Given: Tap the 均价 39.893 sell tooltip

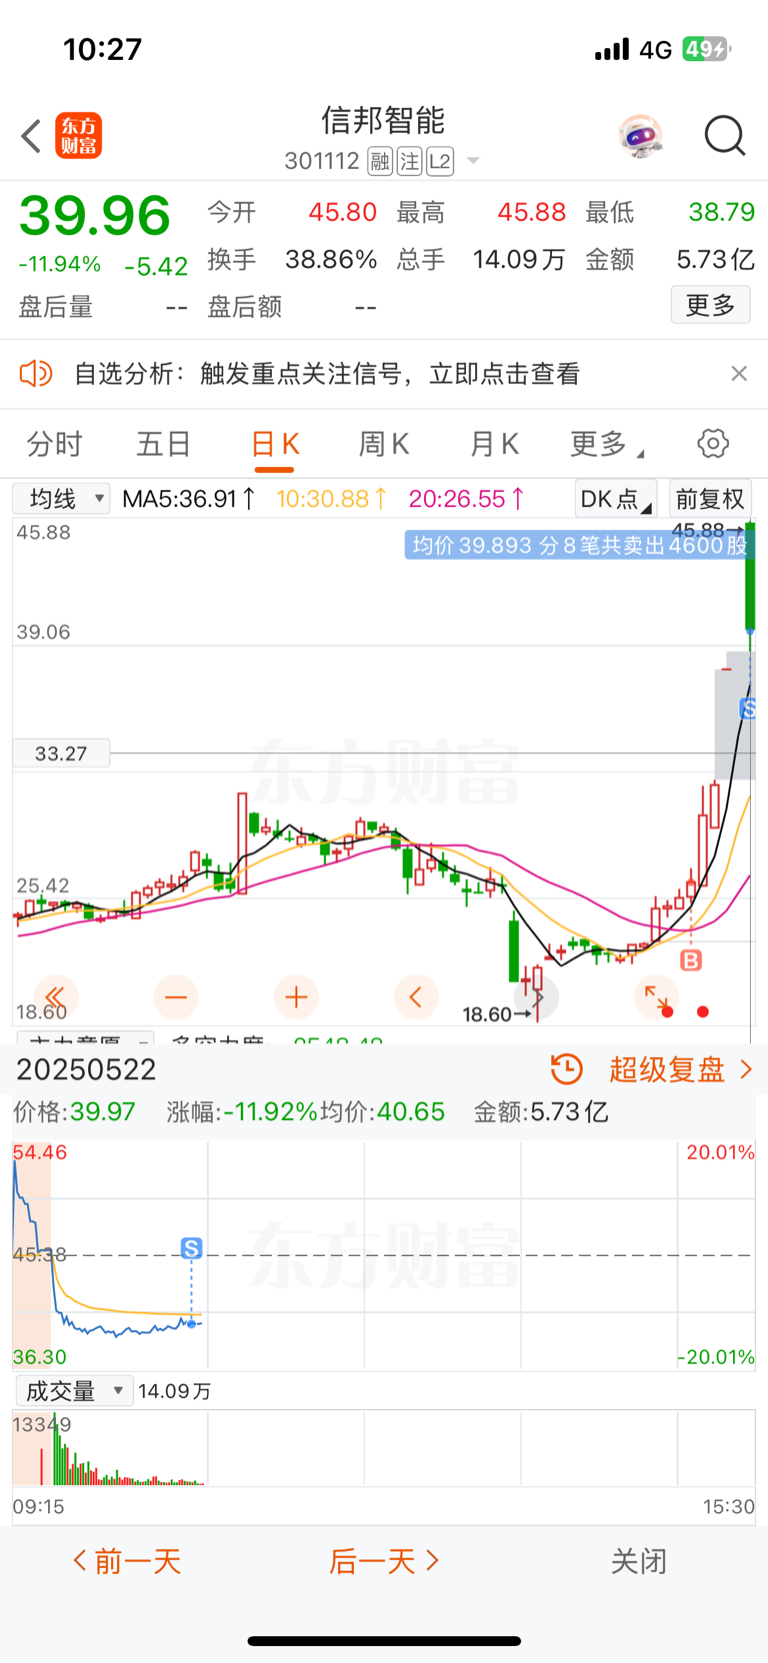Looking at the screenshot, I should (x=579, y=545).
